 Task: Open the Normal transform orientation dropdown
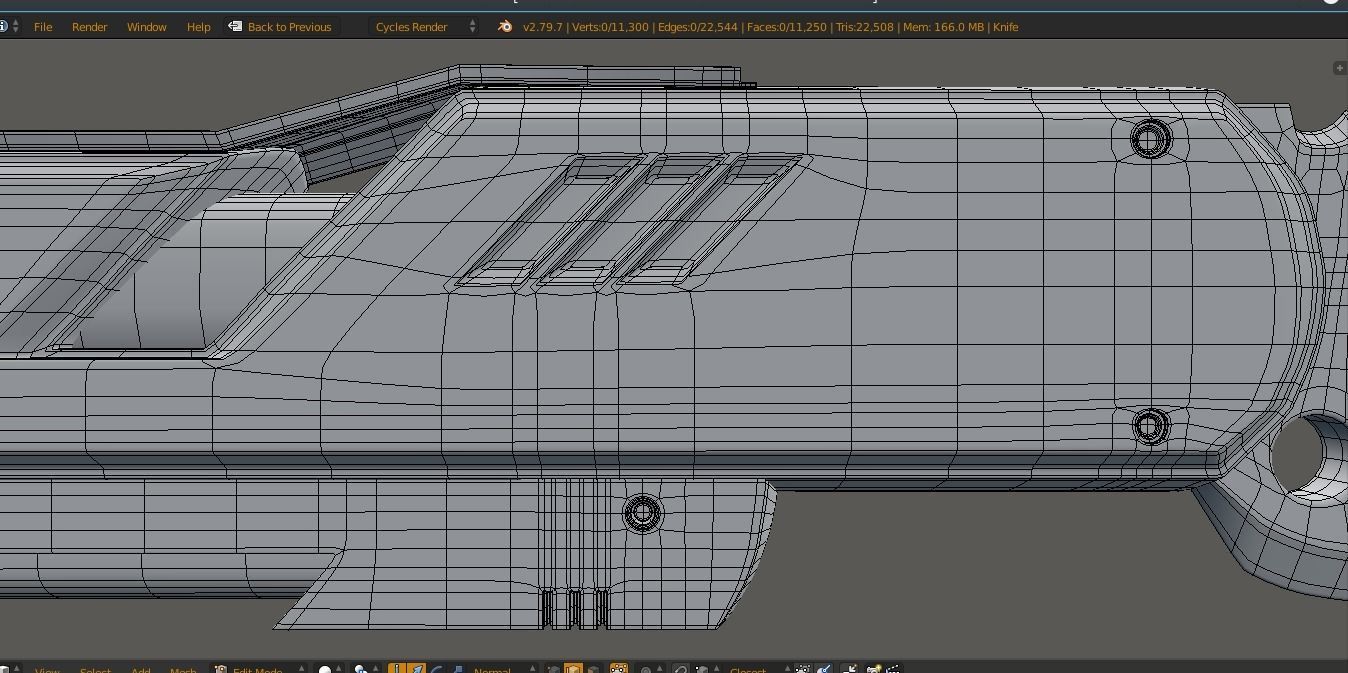[502, 669]
